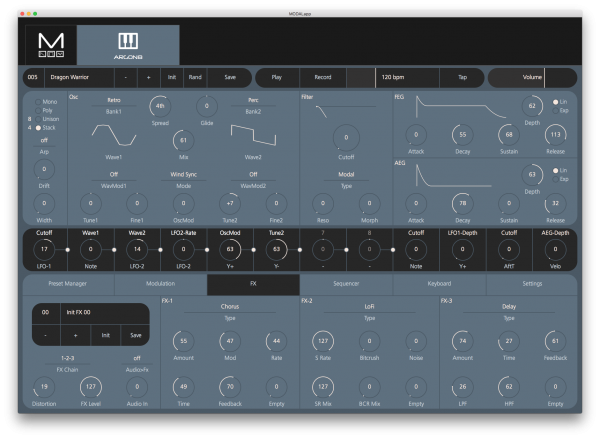Click the Modal M logo icon

[51, 45]
